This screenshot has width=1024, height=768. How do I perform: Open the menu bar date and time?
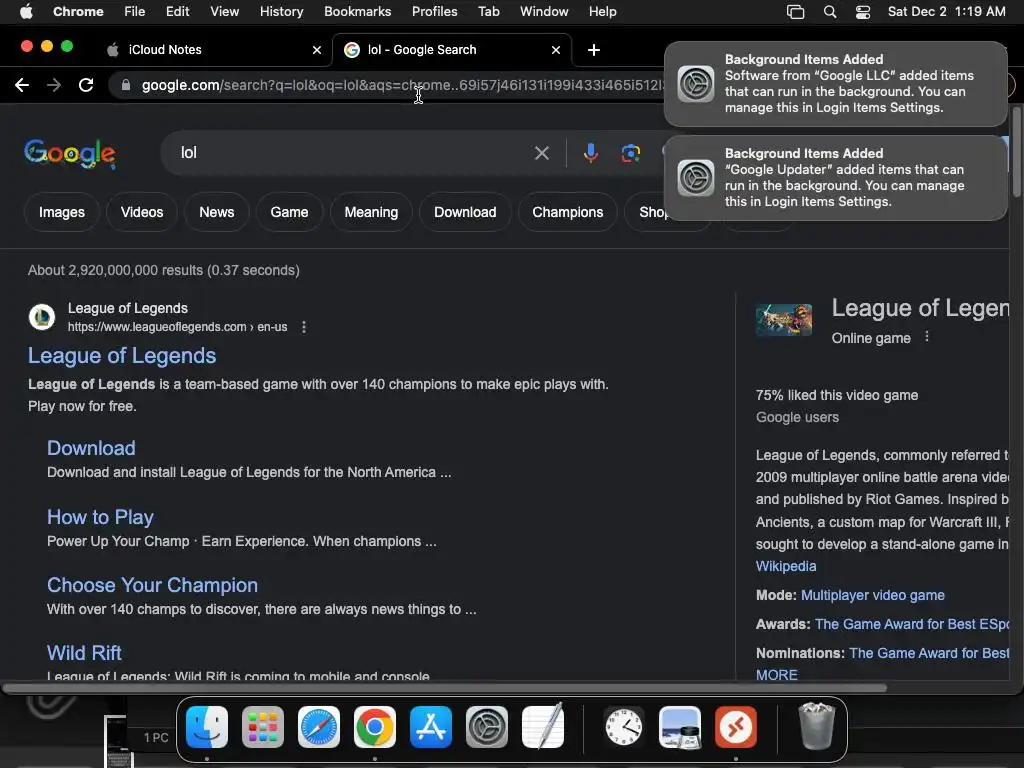(x=946, y=12)
